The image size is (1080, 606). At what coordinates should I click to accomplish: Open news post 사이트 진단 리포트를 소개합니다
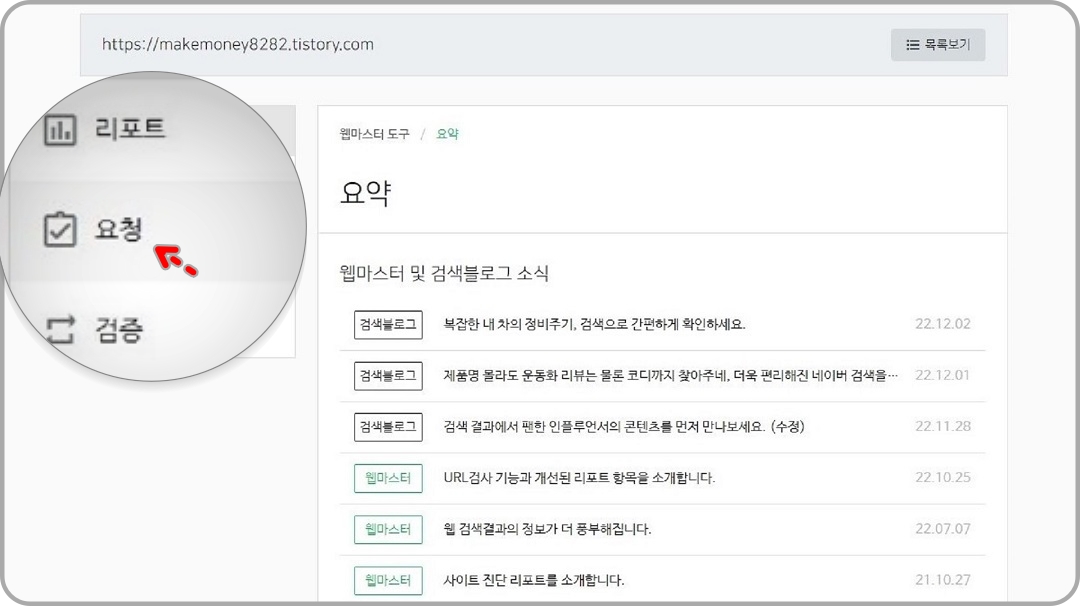point(534,580)
